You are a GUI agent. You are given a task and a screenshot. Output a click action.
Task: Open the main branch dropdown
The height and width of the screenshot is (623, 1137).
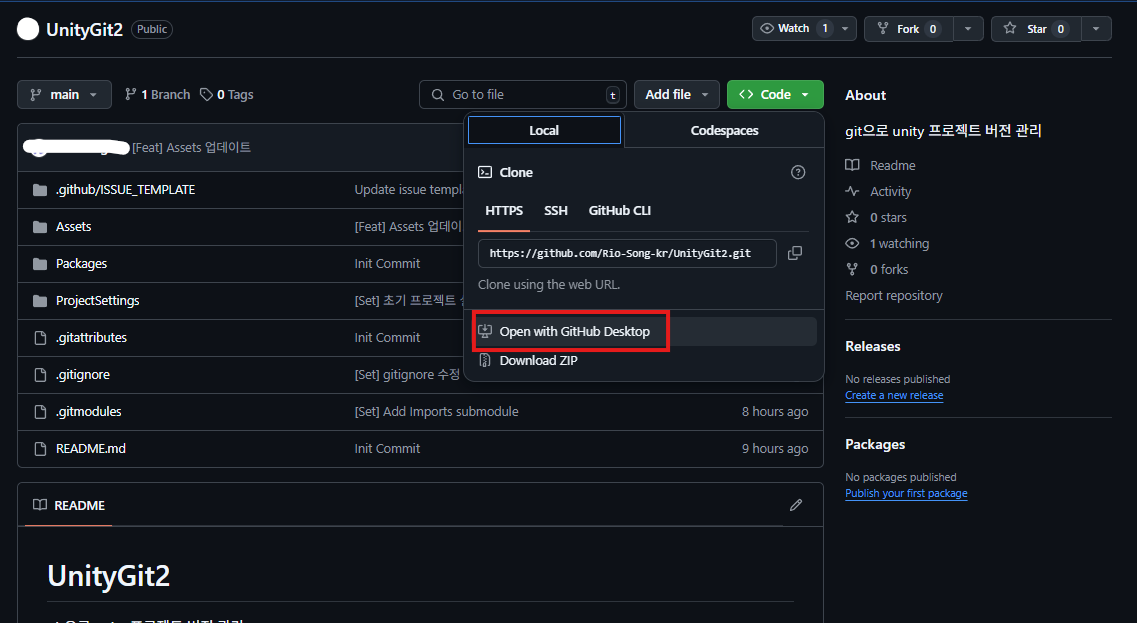tap(65, 94)
